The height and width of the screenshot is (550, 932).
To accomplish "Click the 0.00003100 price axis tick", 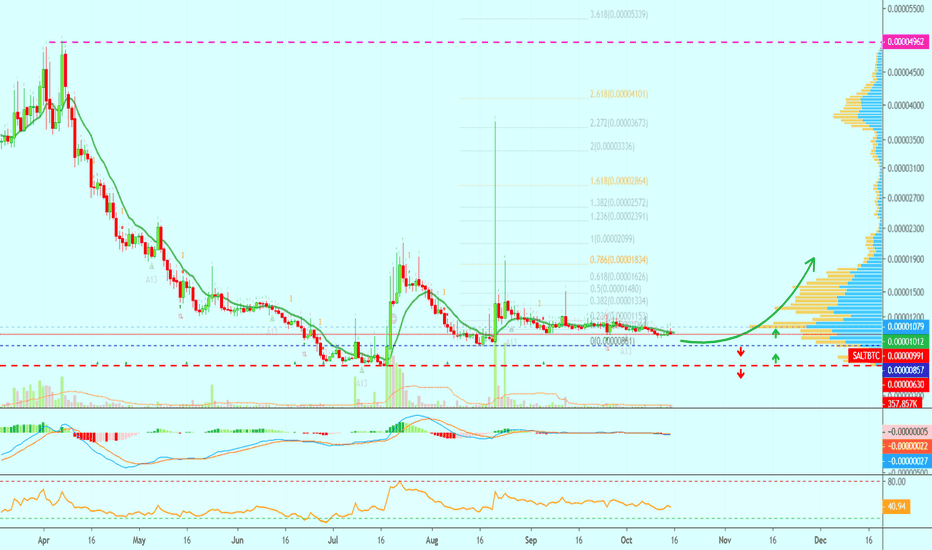I will pos(906,168).
